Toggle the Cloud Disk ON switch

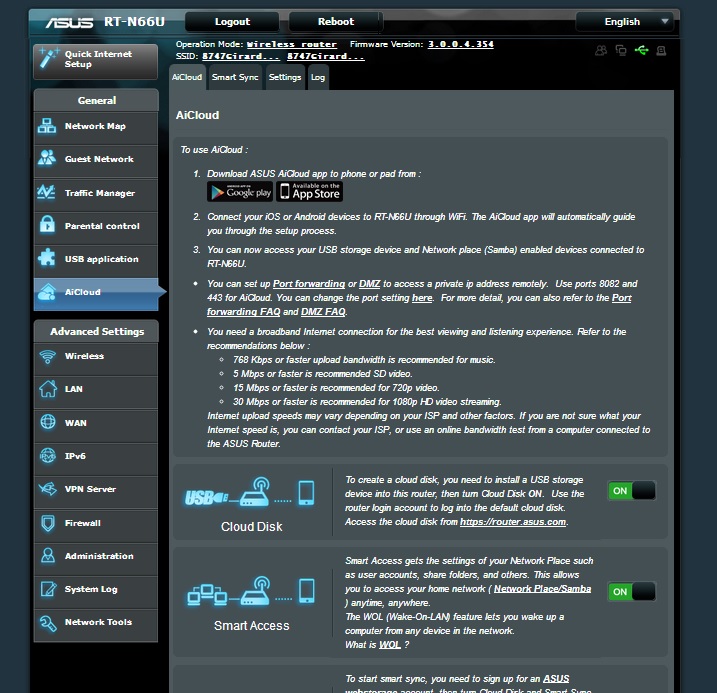point(631,490)
